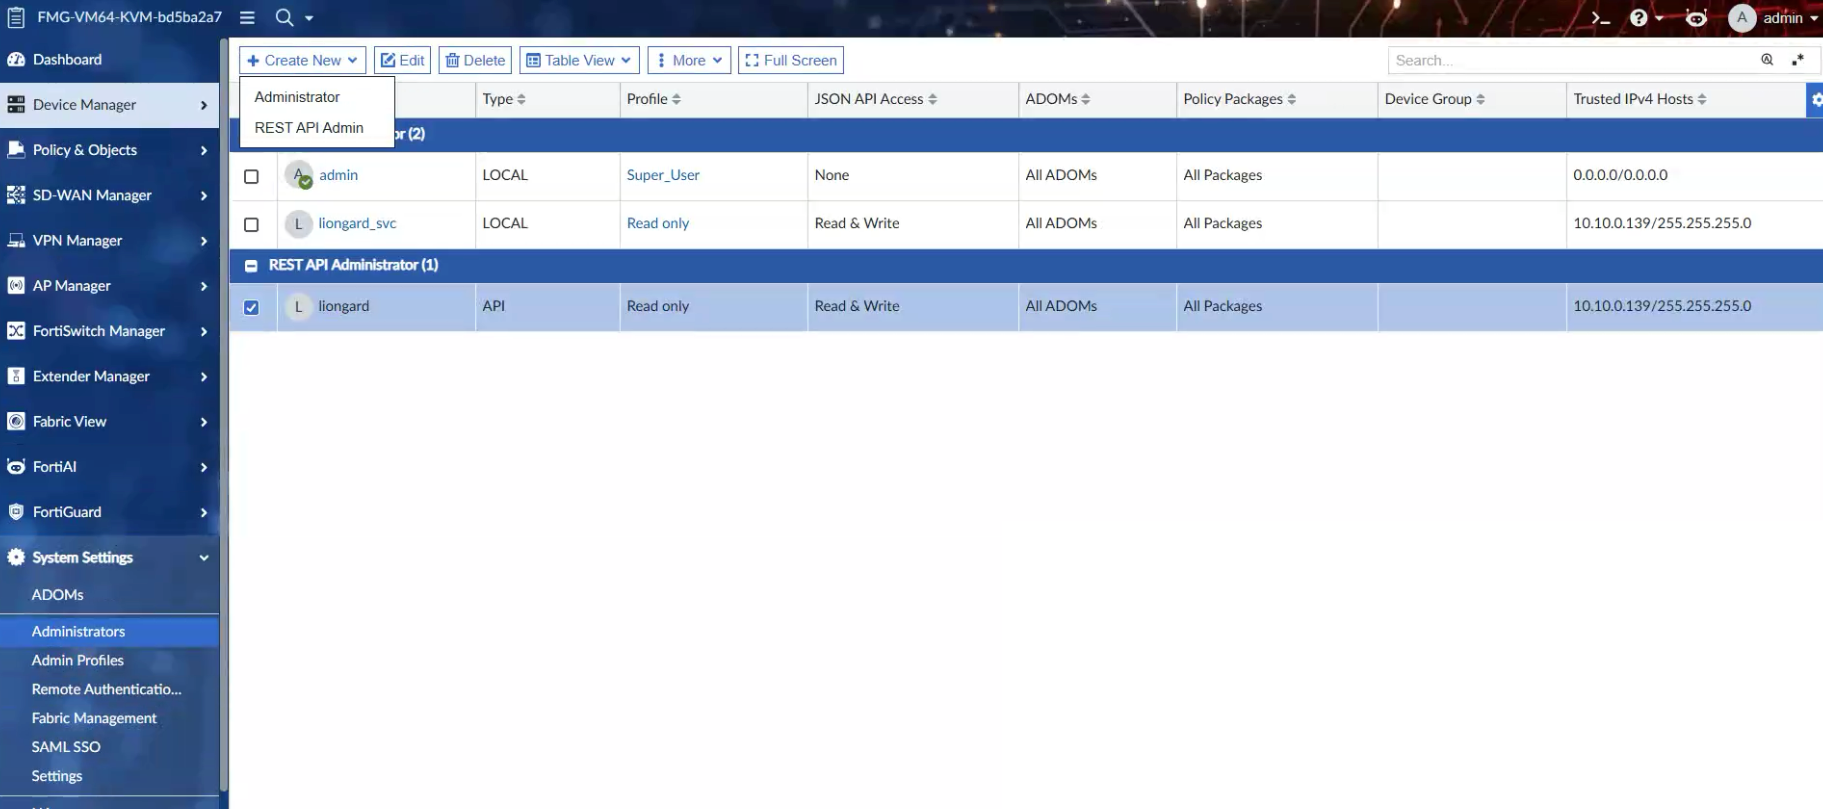Click the Dashboard sidebar icon

click(x=16, y=59)
